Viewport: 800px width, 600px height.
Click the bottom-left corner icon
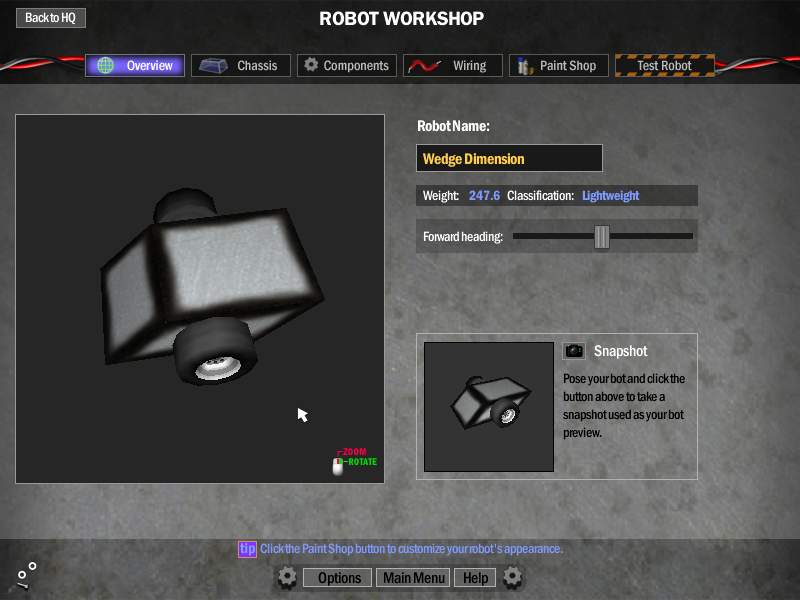[26, 574]
